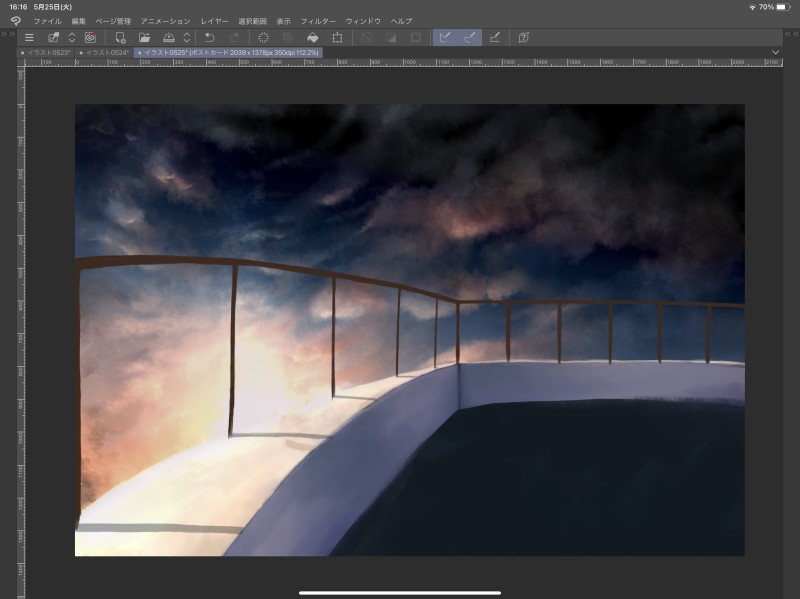Expand the left palette dock arrows
This screenshot has width=800, height=599.
pos(8,34)
